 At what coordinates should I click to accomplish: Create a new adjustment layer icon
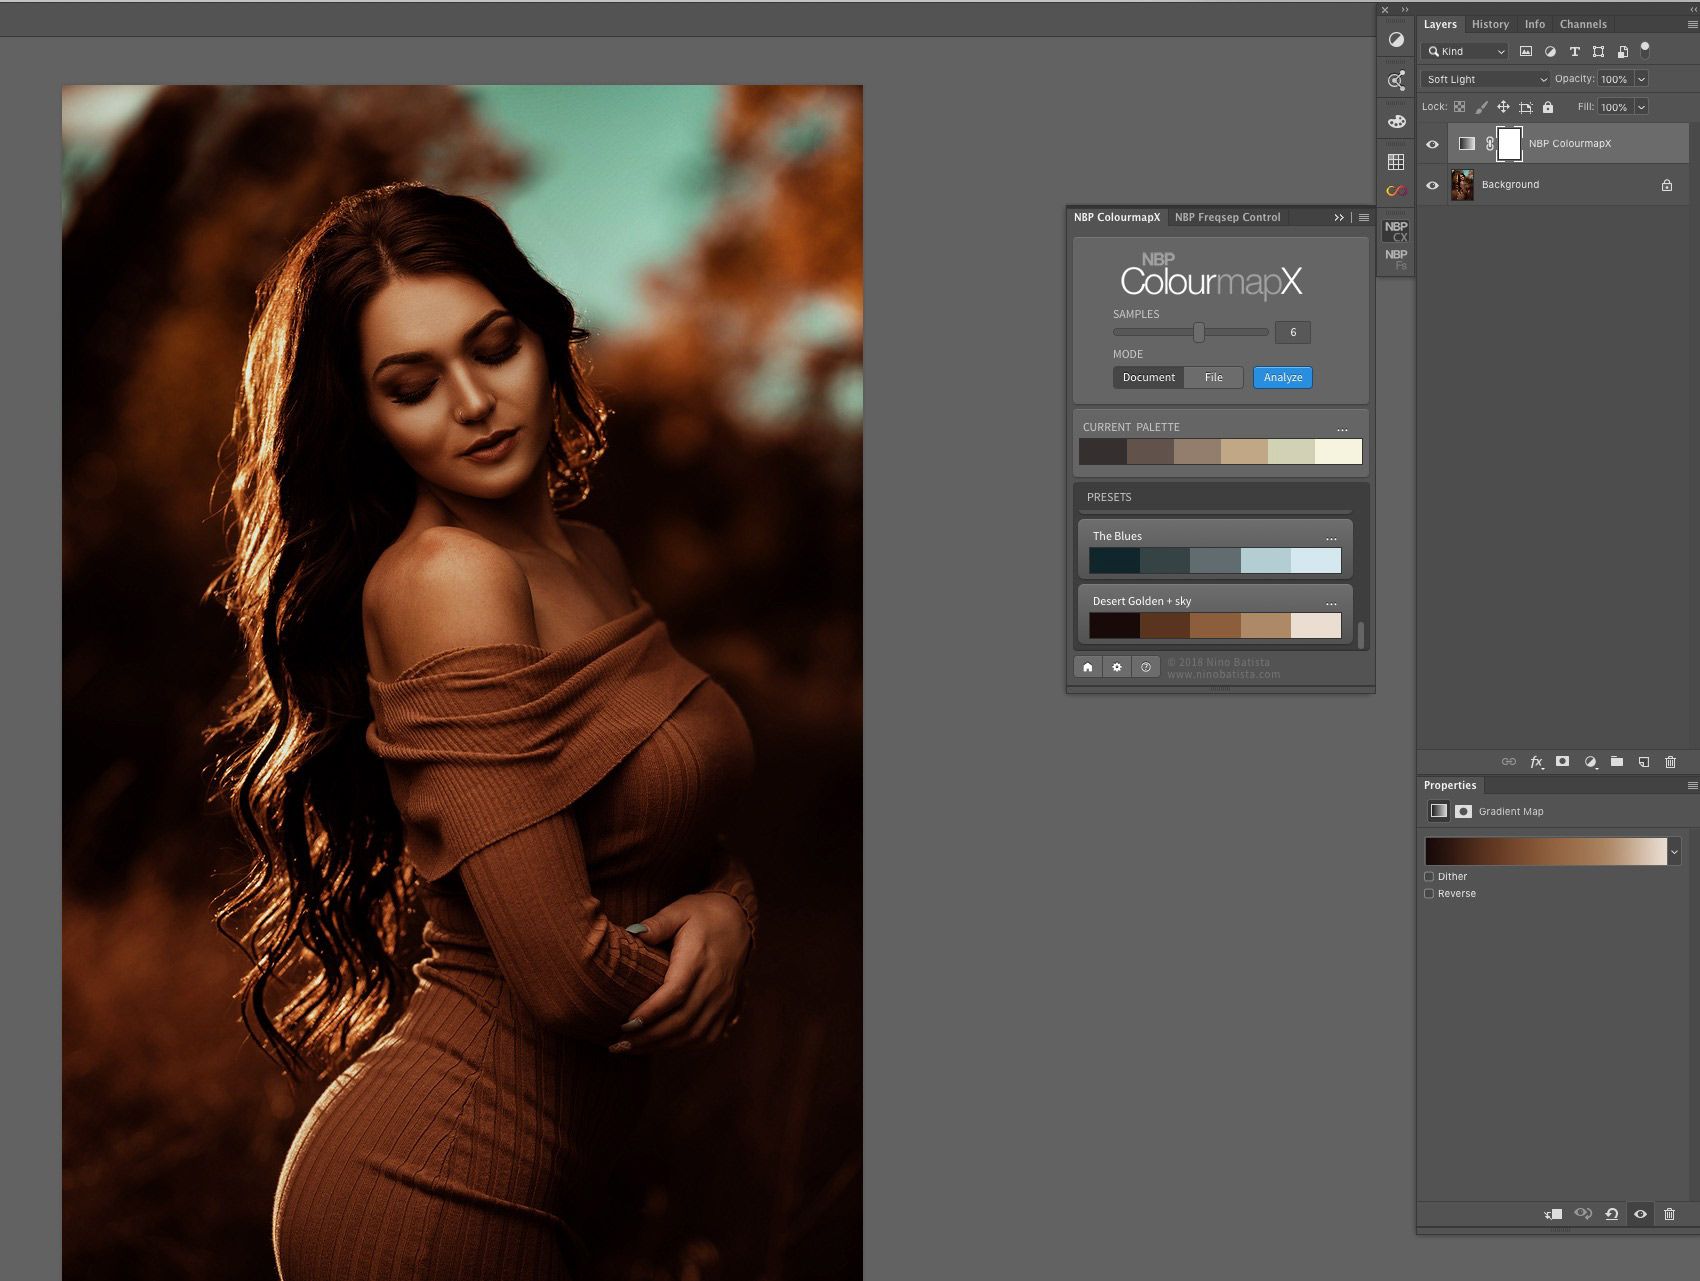pos(1590,762)
